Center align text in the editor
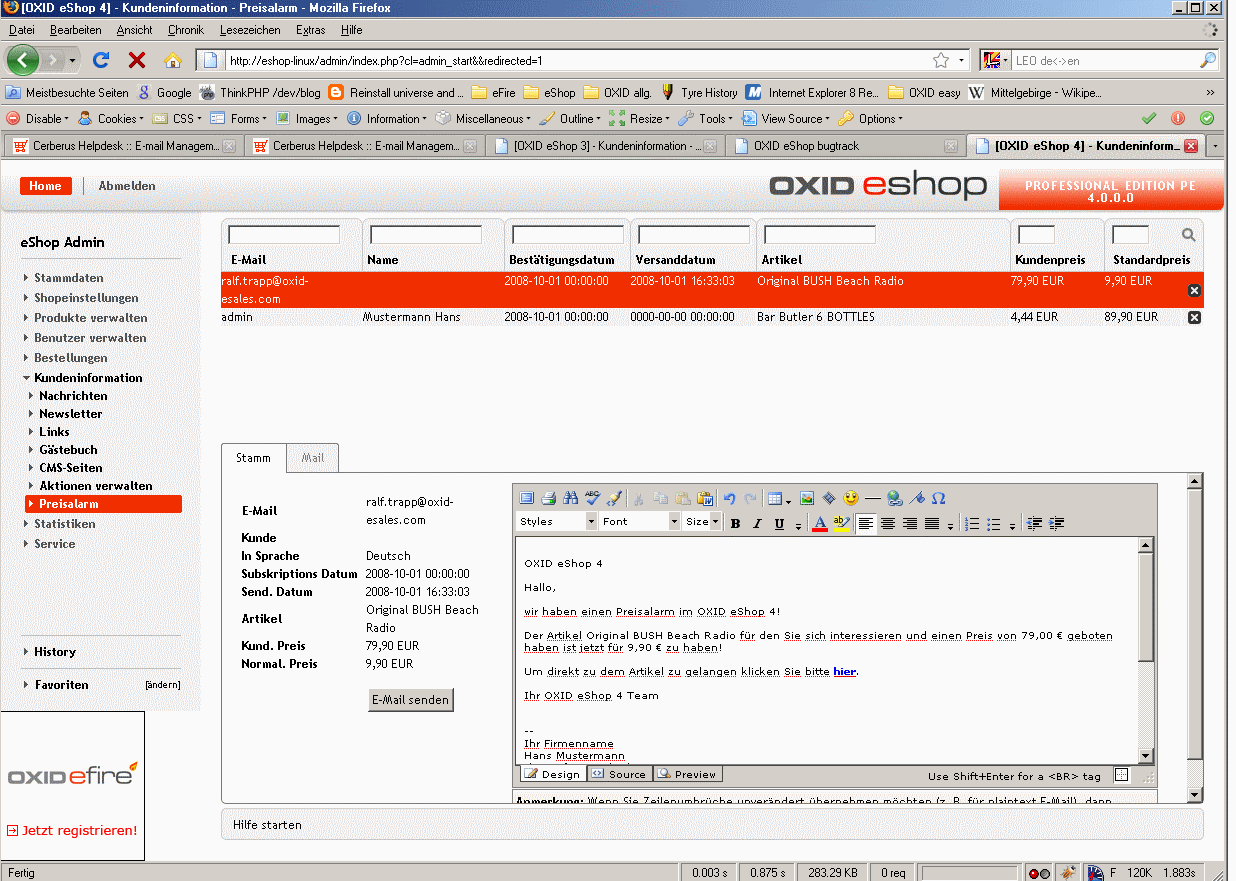The width and height of the screenshot is (1236, 881). click(888, 523)
